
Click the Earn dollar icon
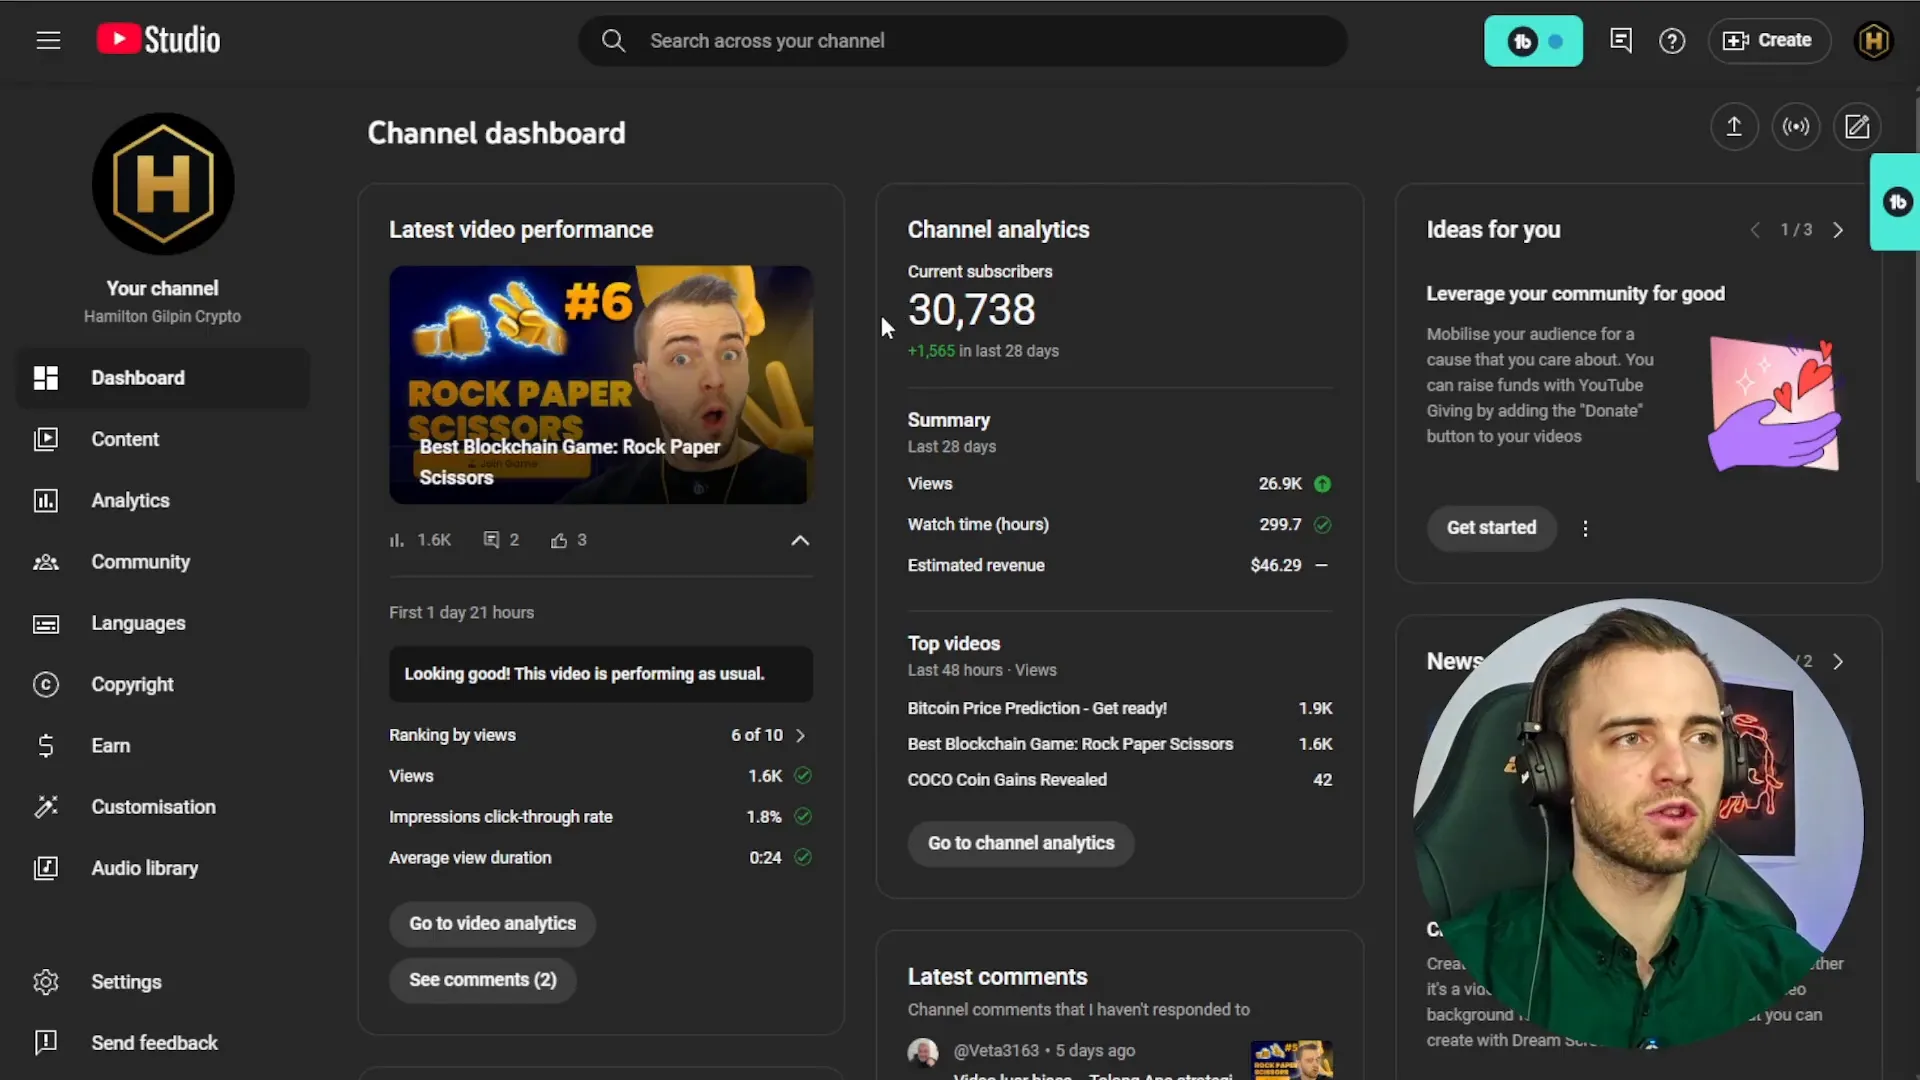[x=46, y=746]
